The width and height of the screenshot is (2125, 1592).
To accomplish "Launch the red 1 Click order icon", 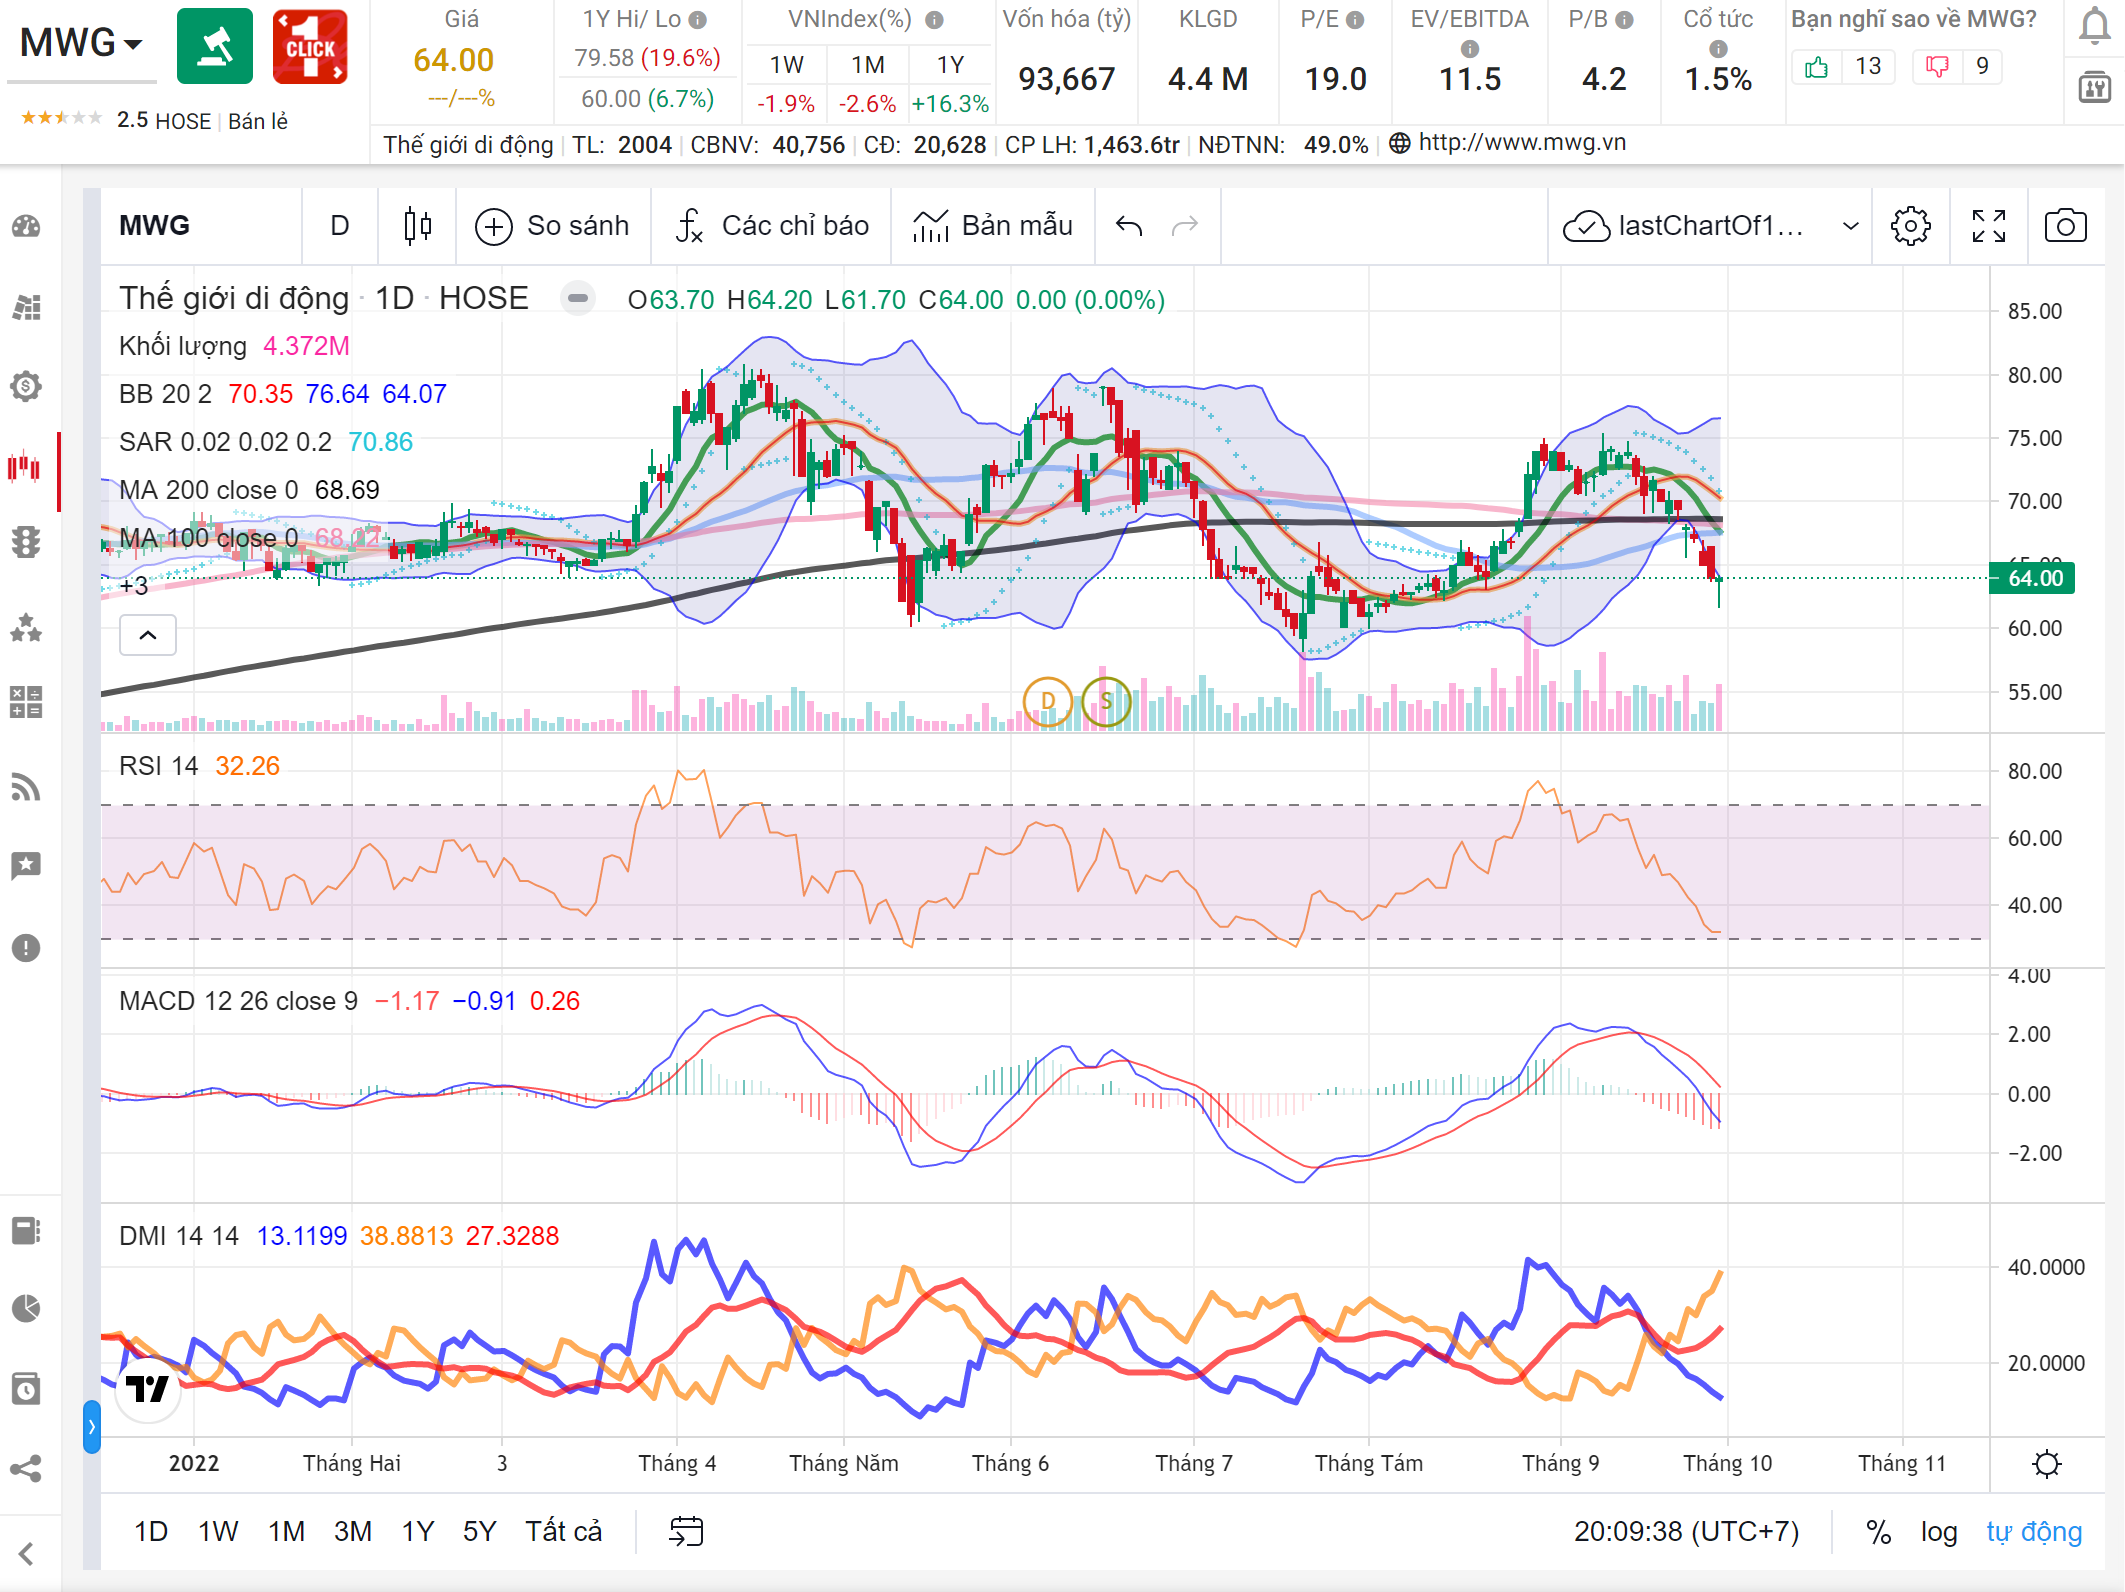I will coord(310,46).
